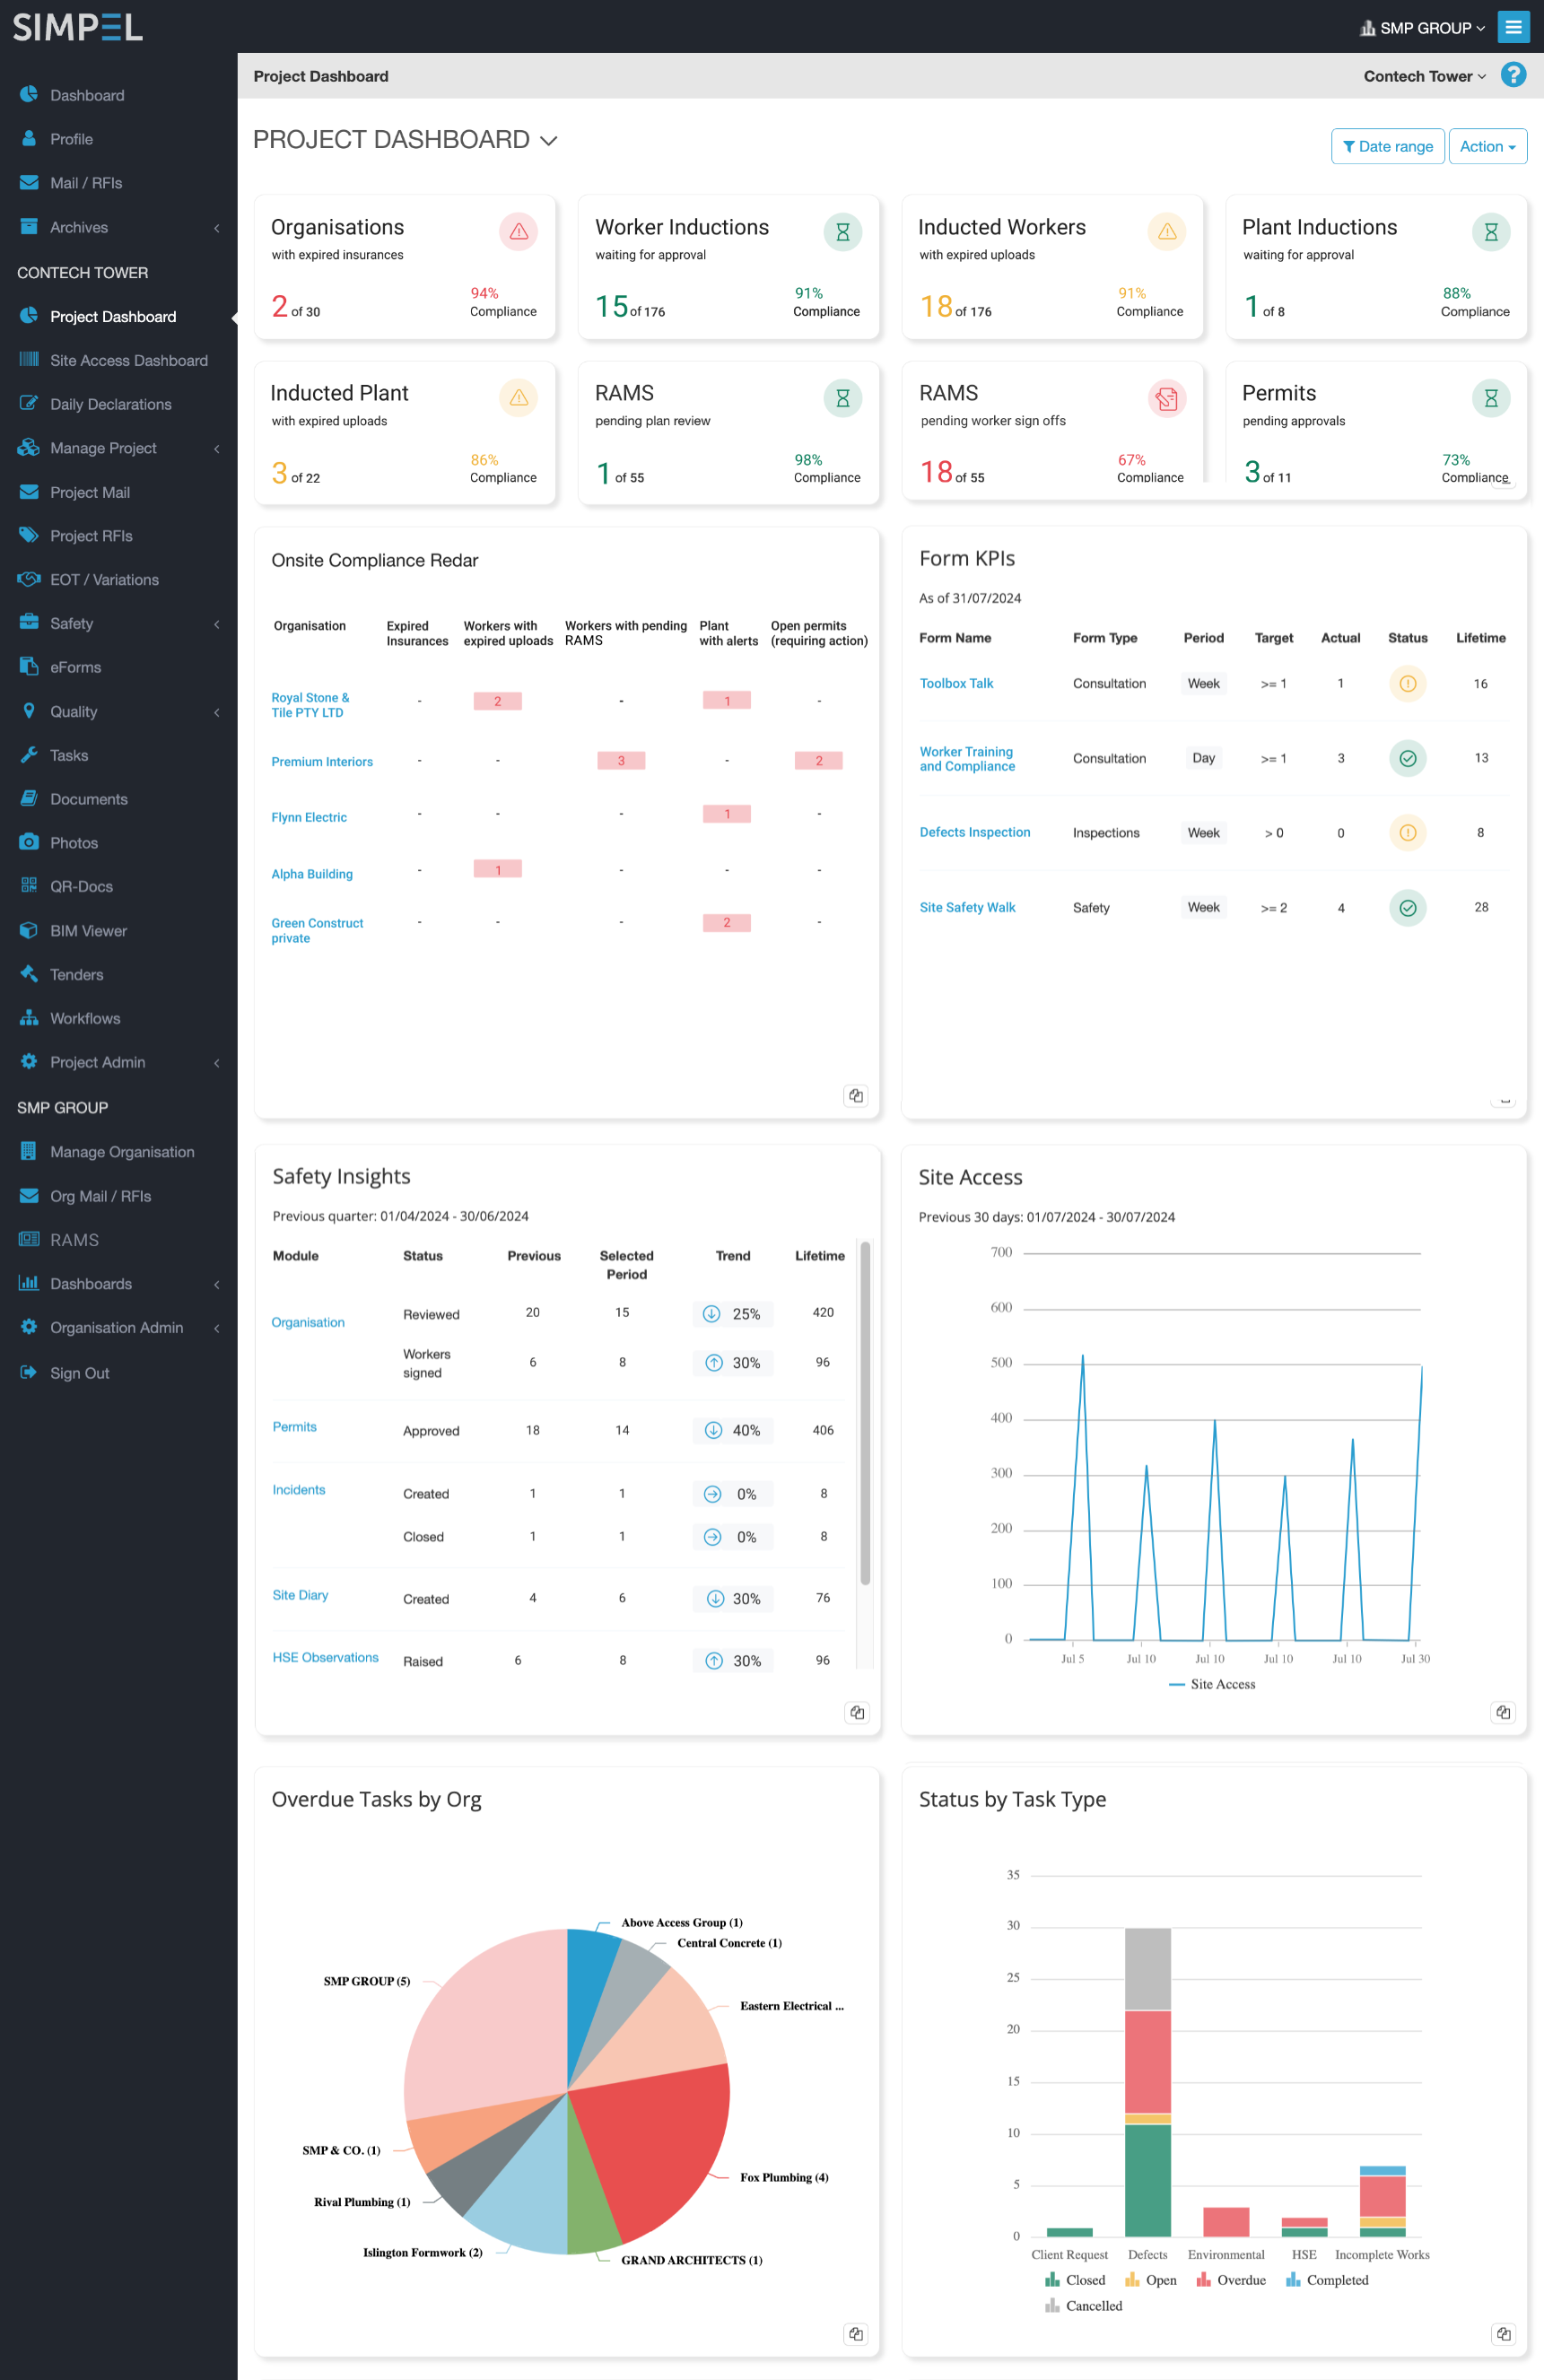Open Site Access Dashboard in sidebar
Screen dimensions: 1544x2380
(x=128, y=360)
